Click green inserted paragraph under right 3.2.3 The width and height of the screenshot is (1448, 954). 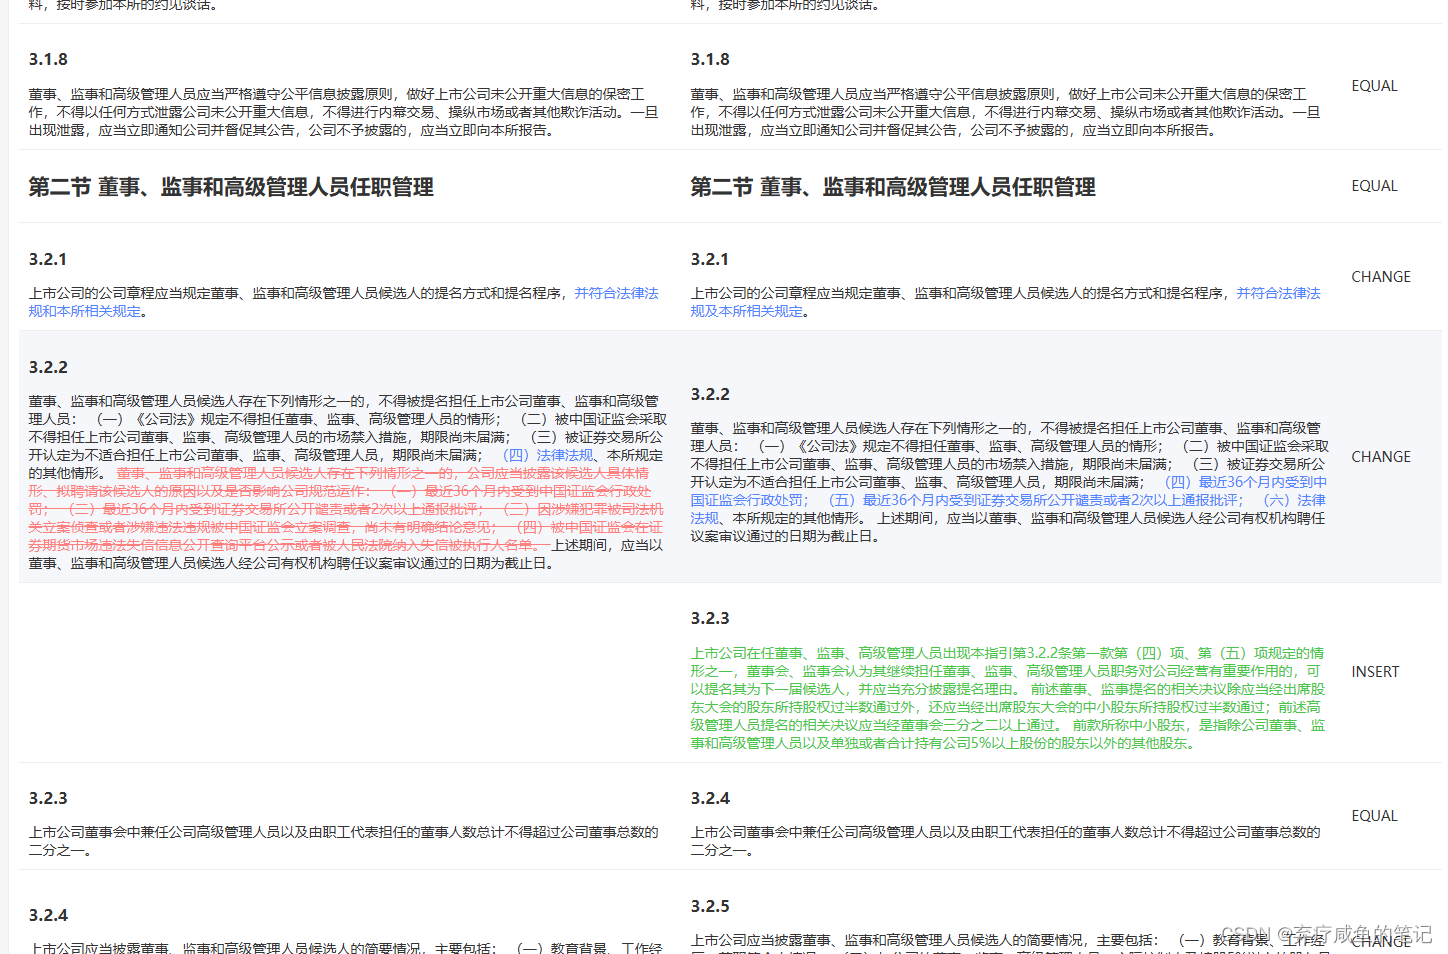(x=1008, y=698)
